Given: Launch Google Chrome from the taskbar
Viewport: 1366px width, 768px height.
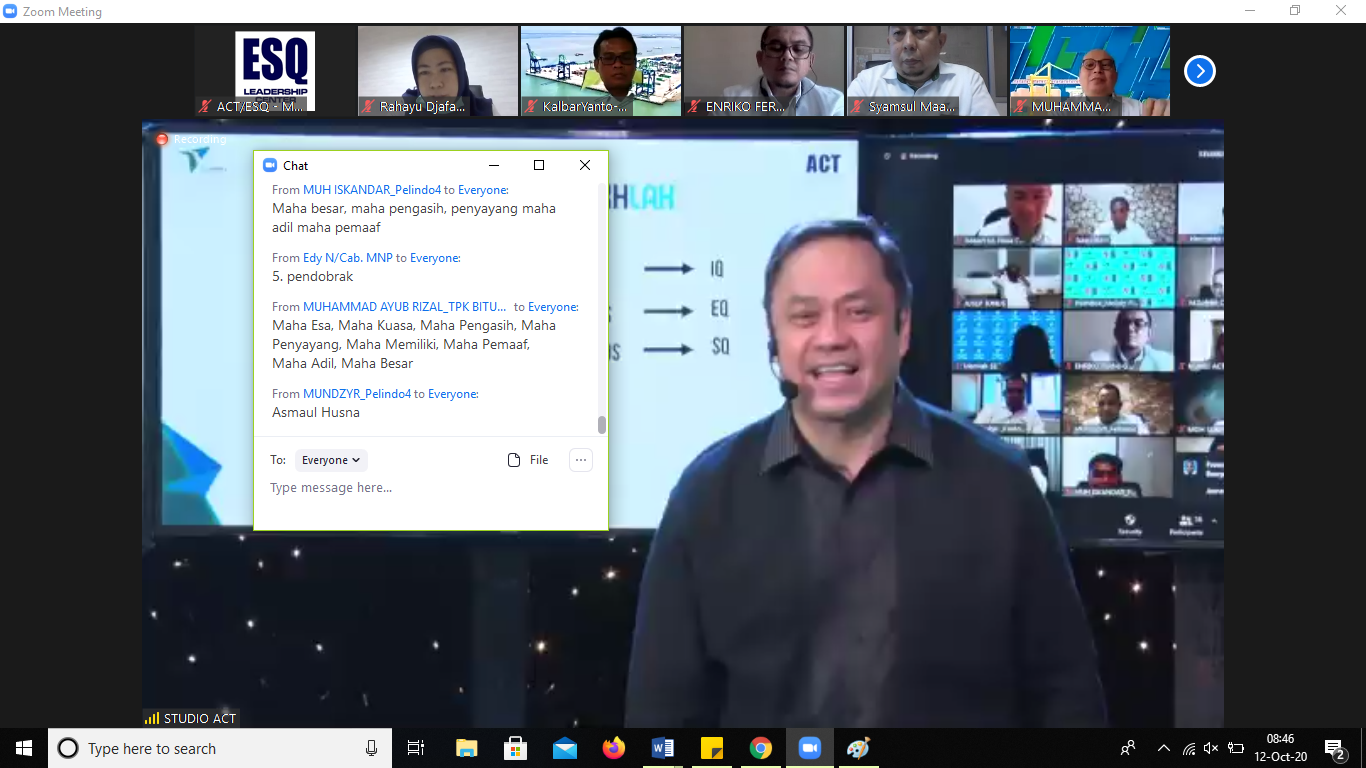Looking at the screenshot, I should click(761, 748).
